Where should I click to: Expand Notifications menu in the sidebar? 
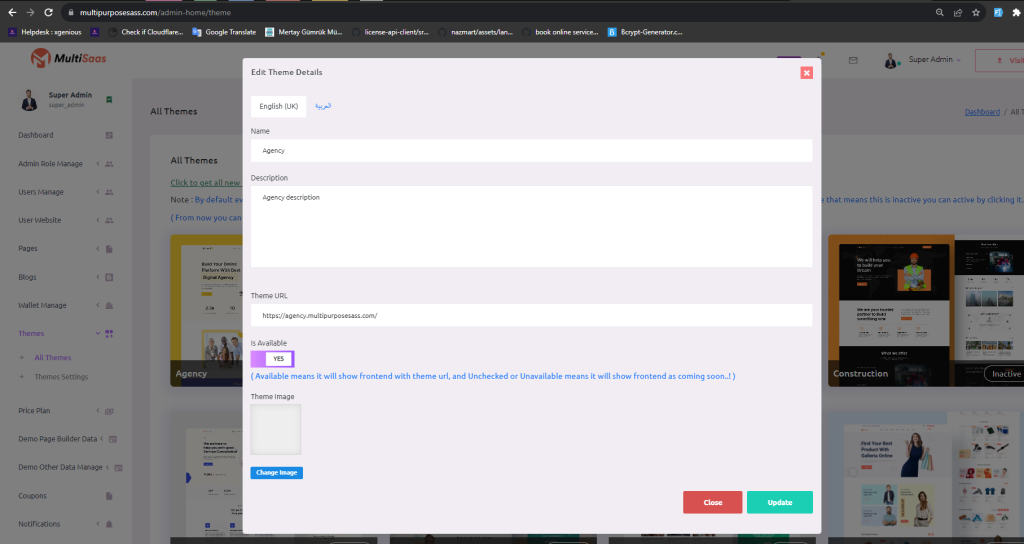39,524
